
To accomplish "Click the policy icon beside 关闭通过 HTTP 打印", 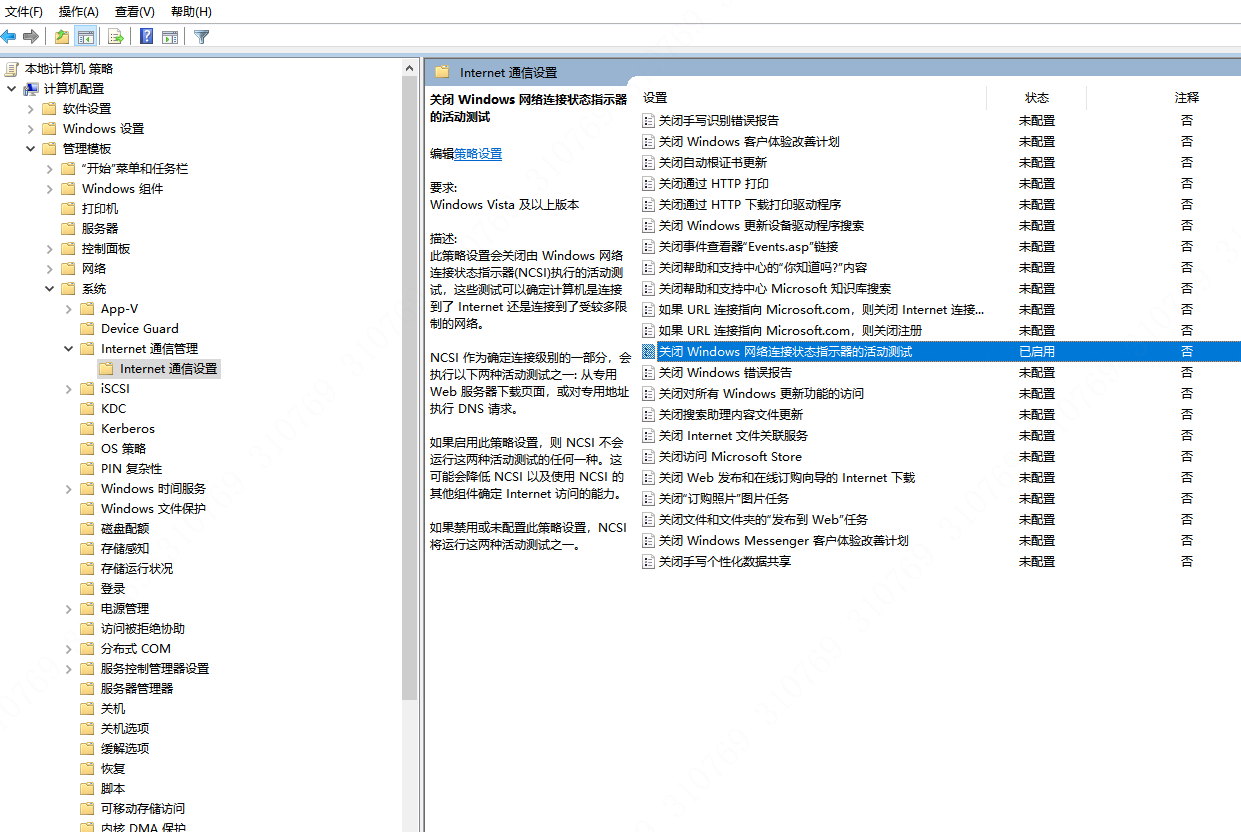I will pyautogui.click(x=648, y=183).
